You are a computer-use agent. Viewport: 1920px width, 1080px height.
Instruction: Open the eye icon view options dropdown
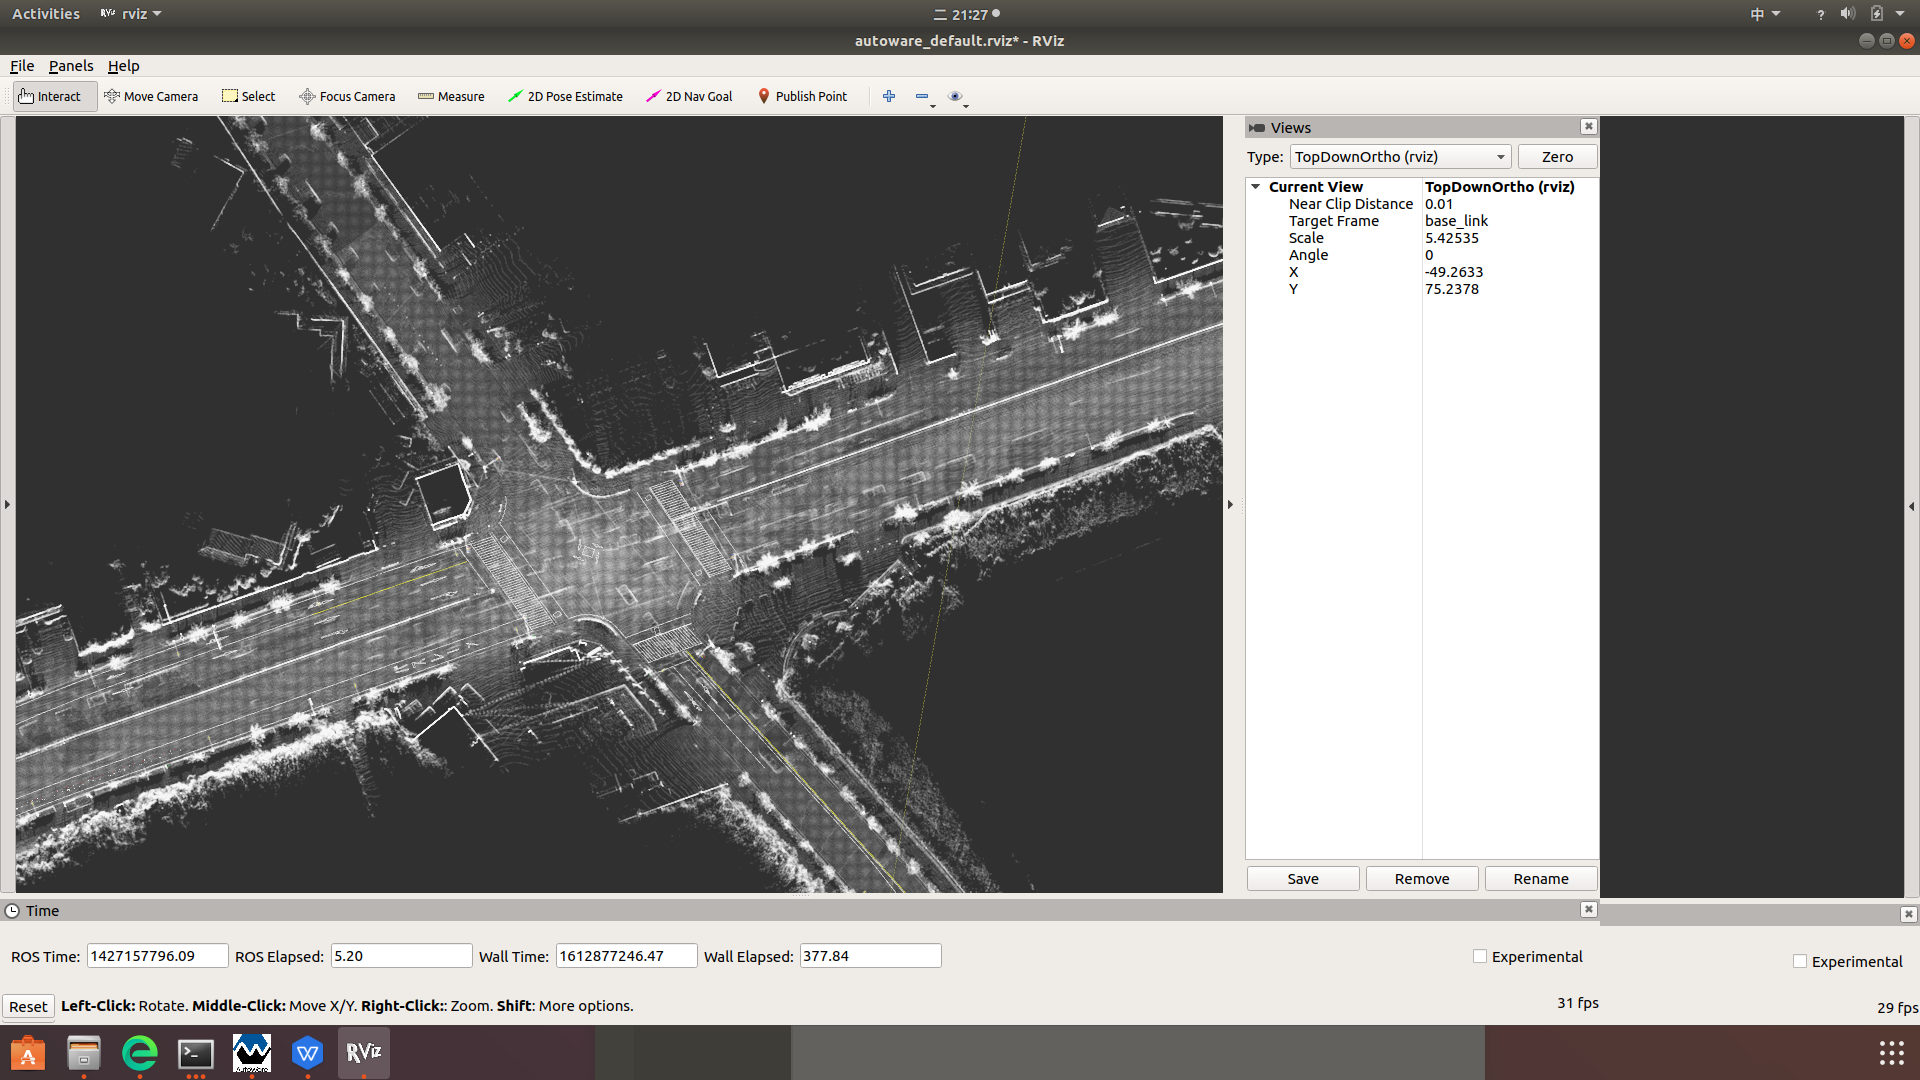coord(958,97)
